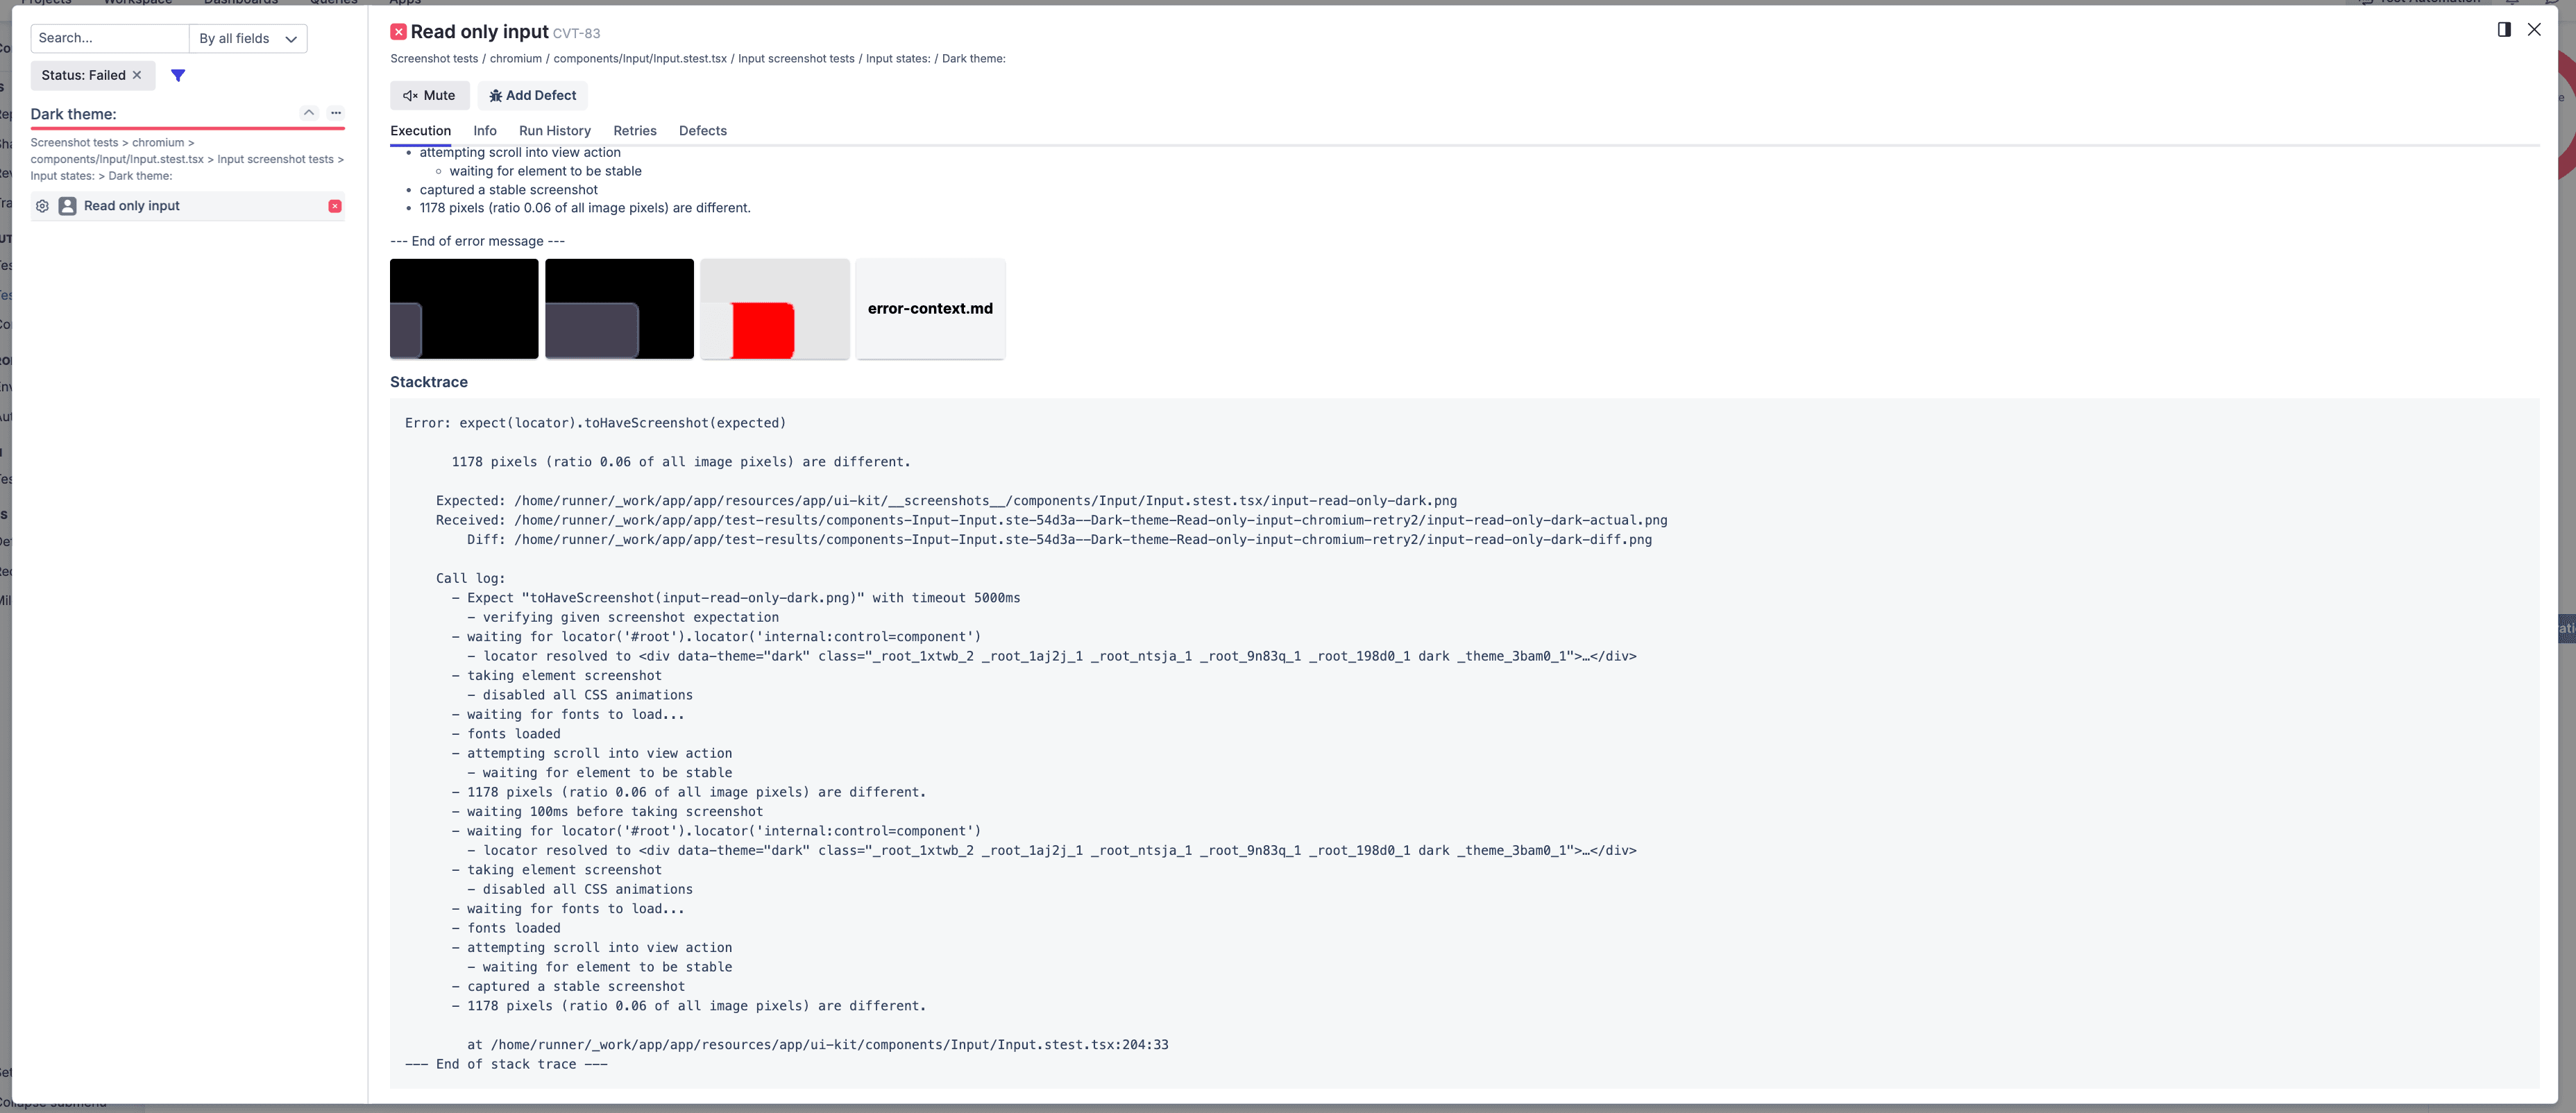Open the Run History tab
Screen dimensions: 2576x1113
point(555,131)
